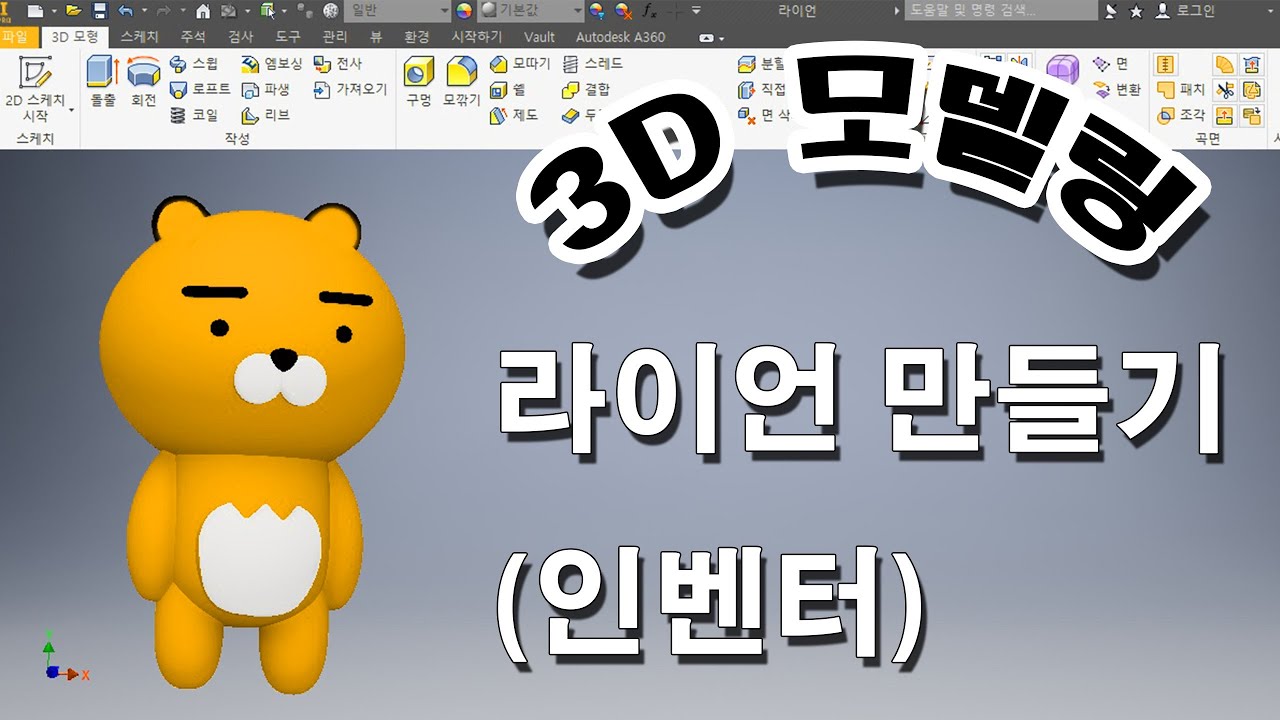Go to the Home view icon
The width and height of the screenshot is (1280, 720).
pos(203,11)
